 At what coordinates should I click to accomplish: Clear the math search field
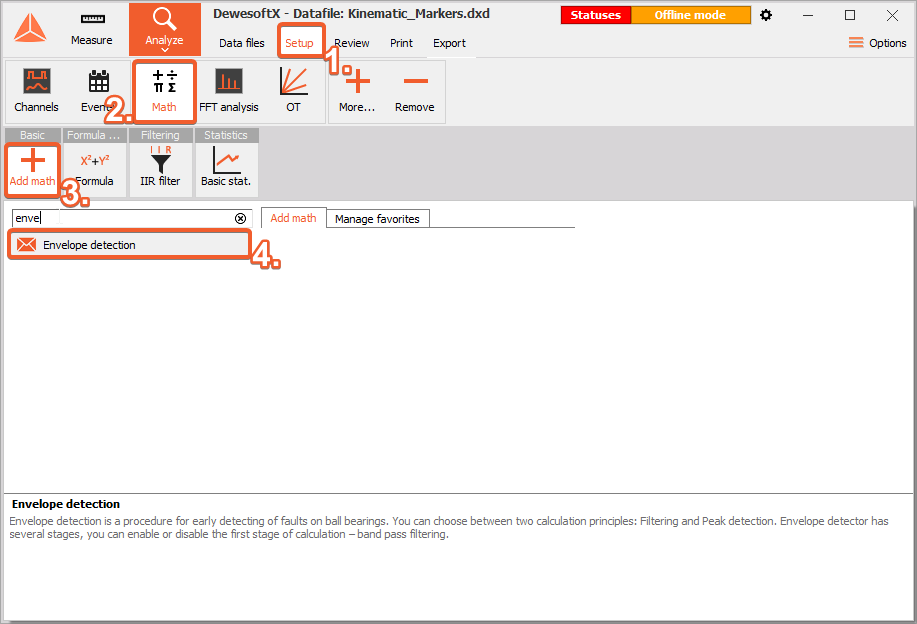pyautogui.click(x=240, y=218)
